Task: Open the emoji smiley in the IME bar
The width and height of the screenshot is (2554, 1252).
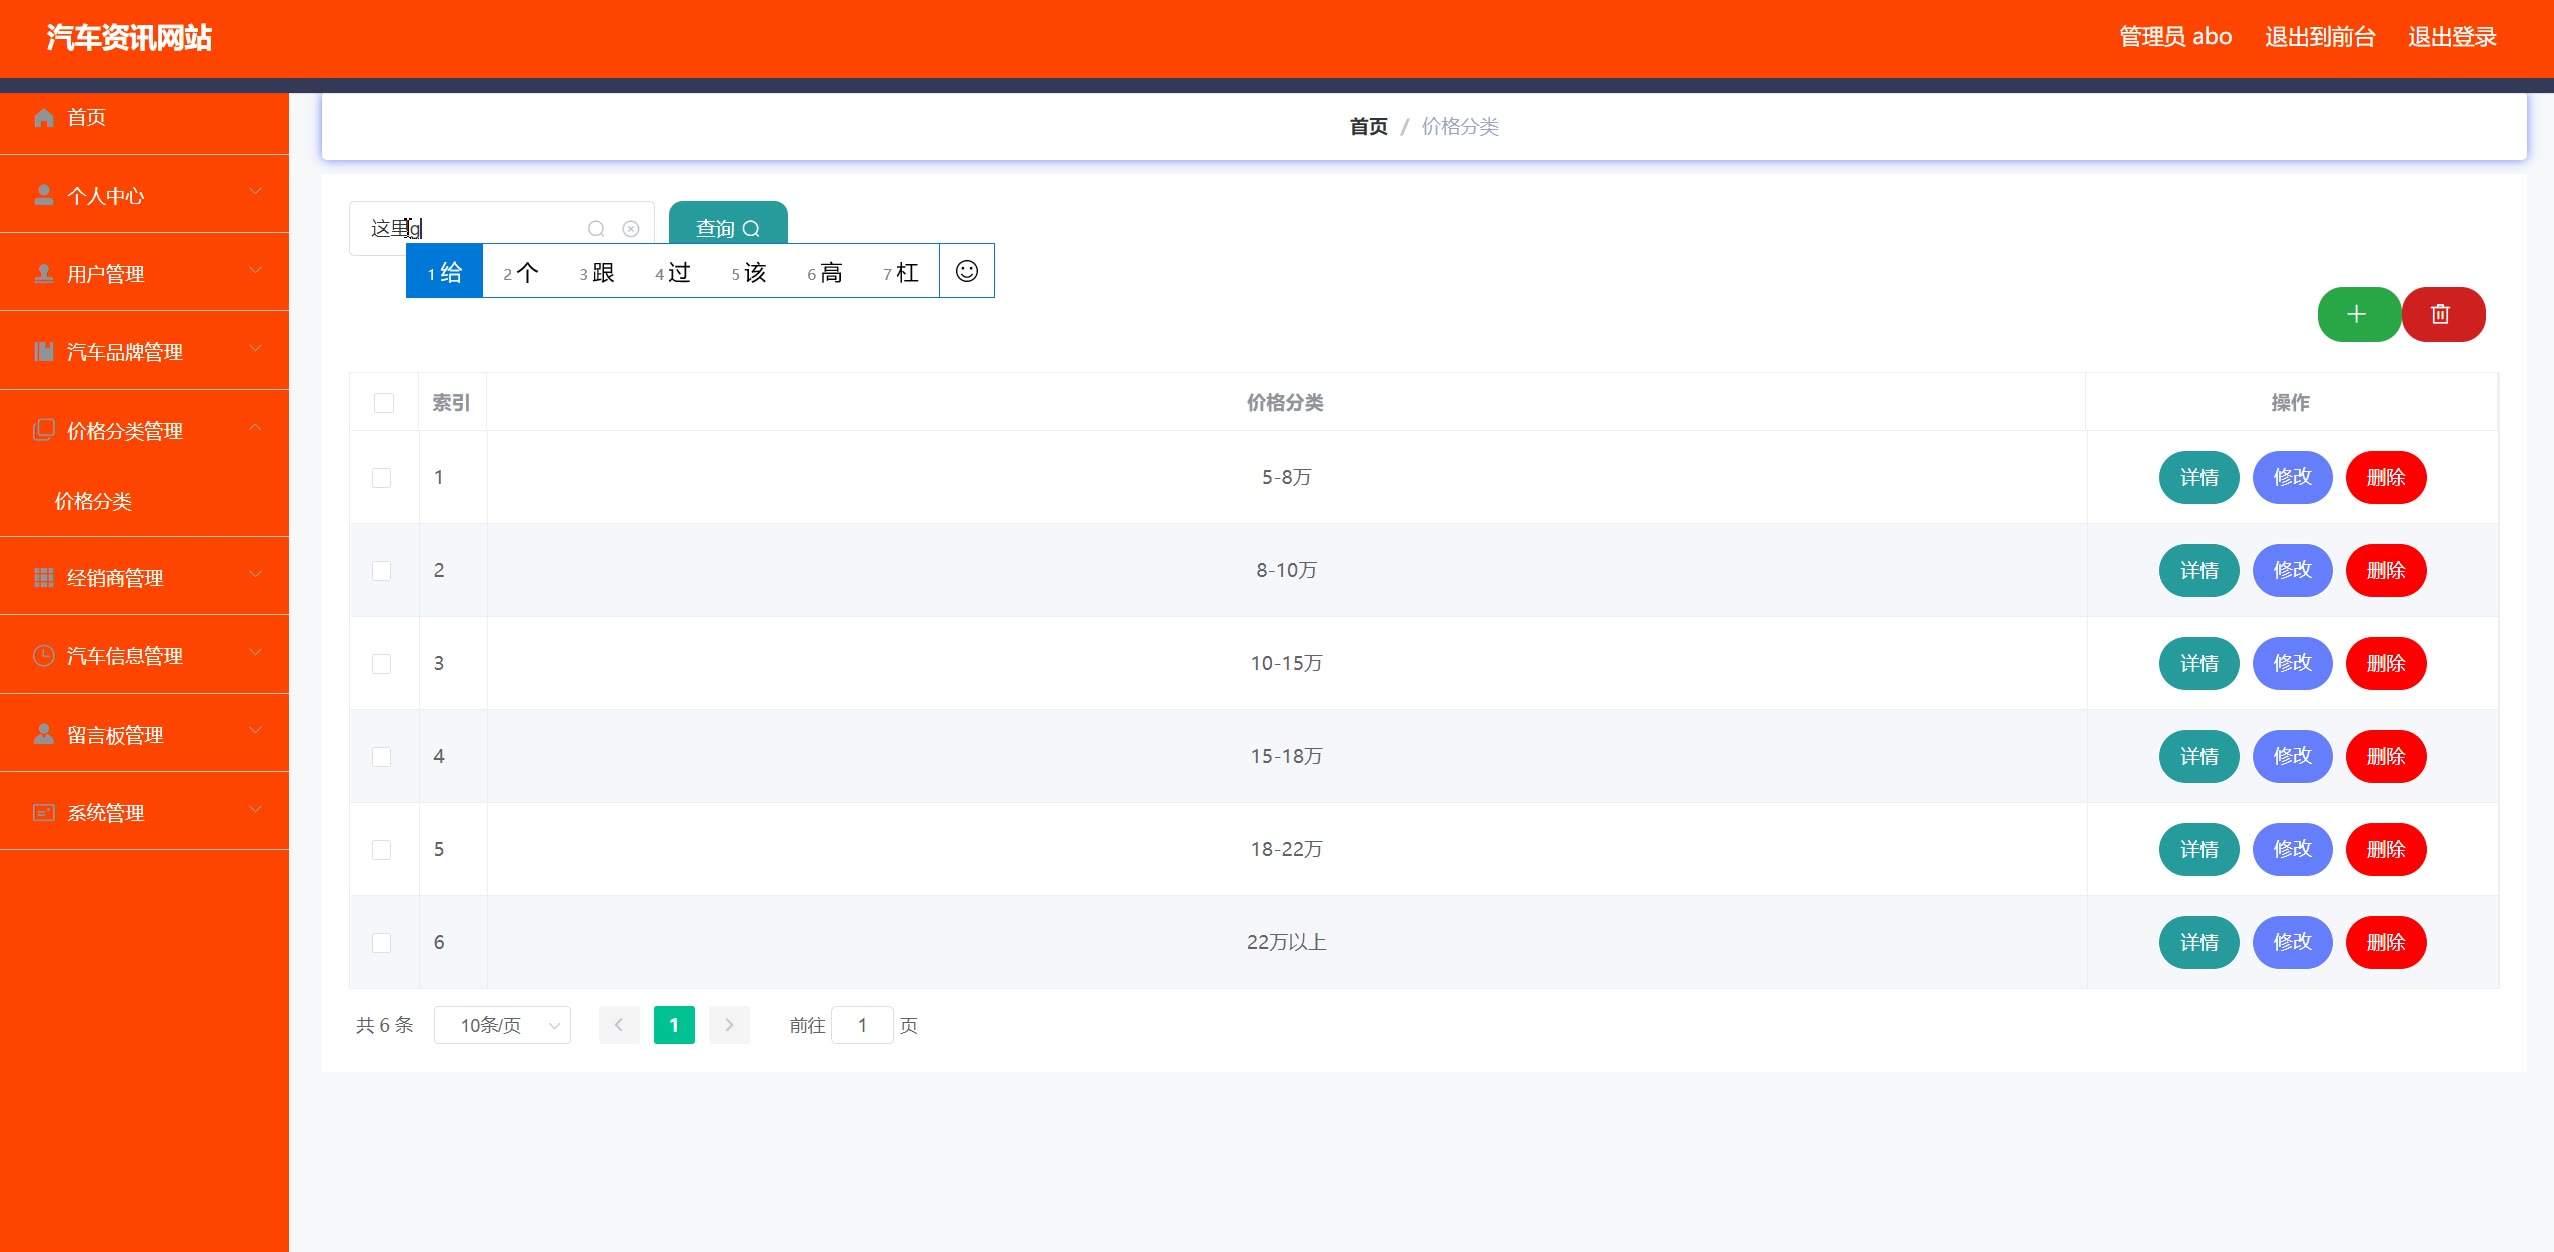Action: 967,271
